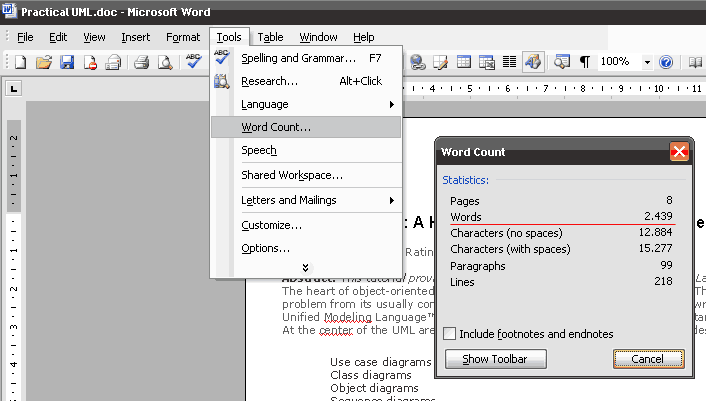Image resolution: width=706 pixels, height=401 pixels.
Task: Click the Print Preview icon
Action: click(164, 62)
